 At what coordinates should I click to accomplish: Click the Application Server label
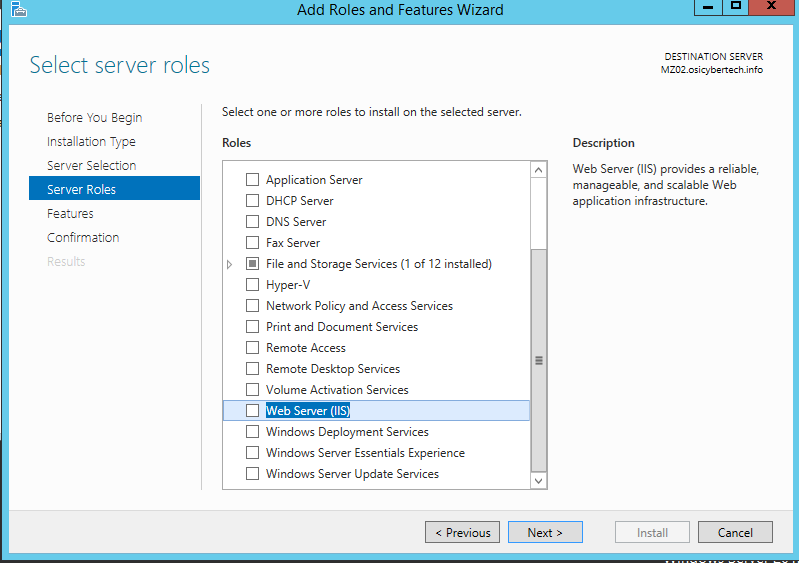(314, 180)
